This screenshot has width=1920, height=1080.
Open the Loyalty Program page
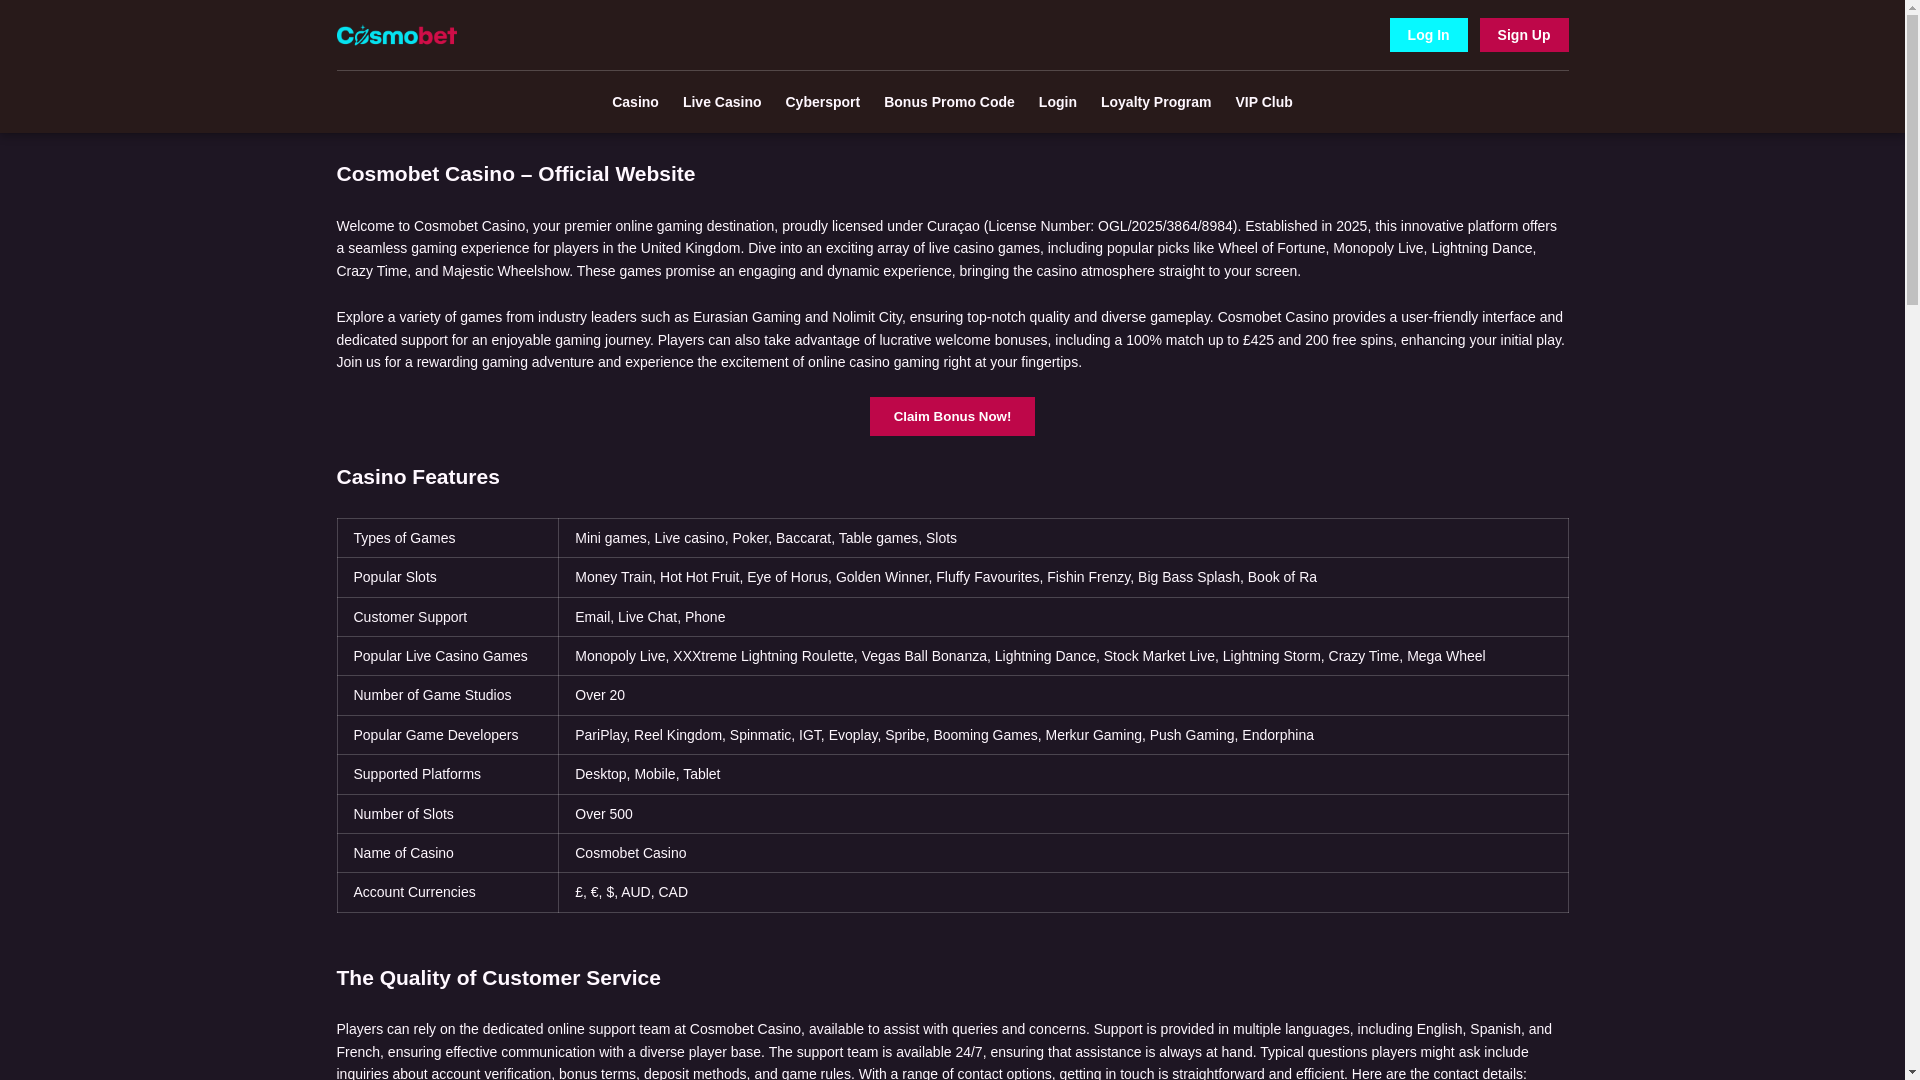[x=1155, y=102]
